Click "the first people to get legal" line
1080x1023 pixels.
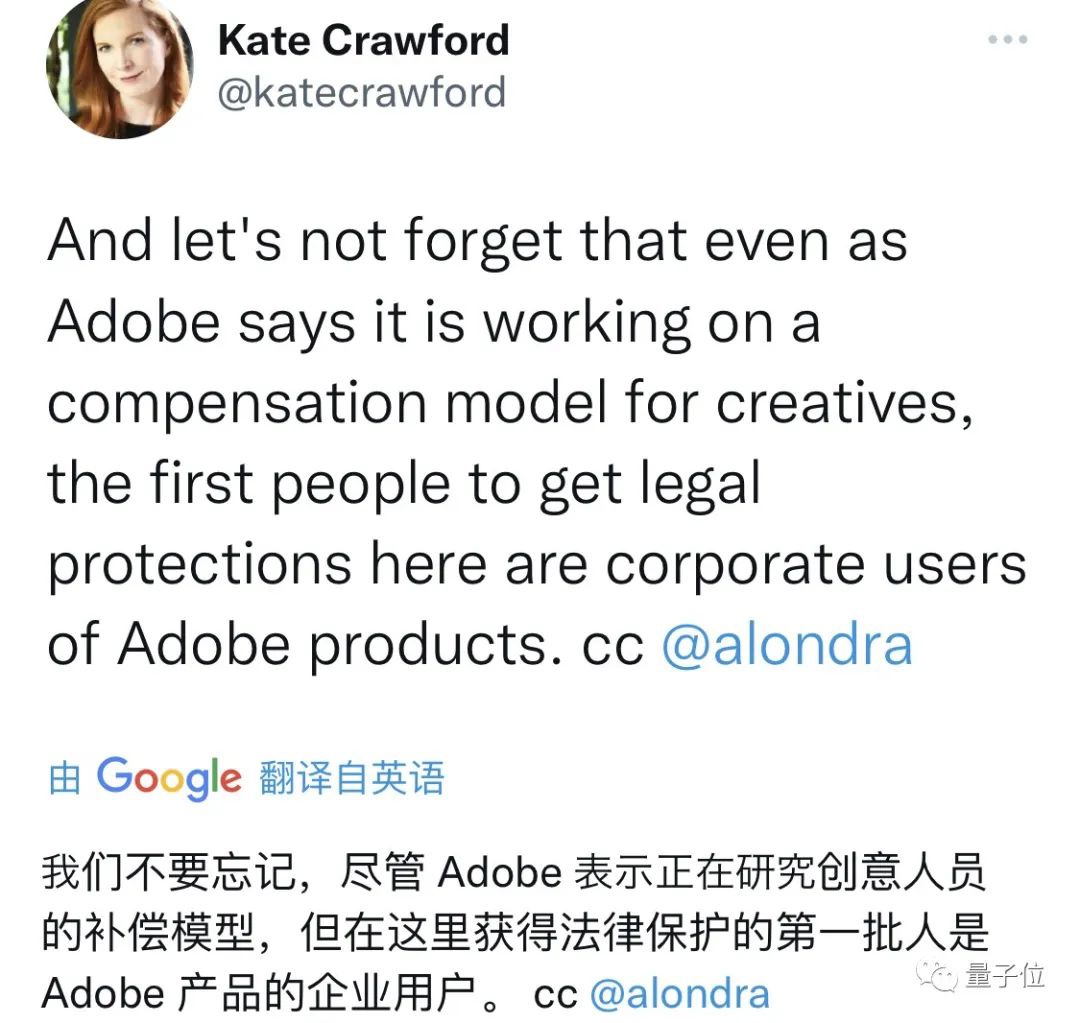(404, 484)
